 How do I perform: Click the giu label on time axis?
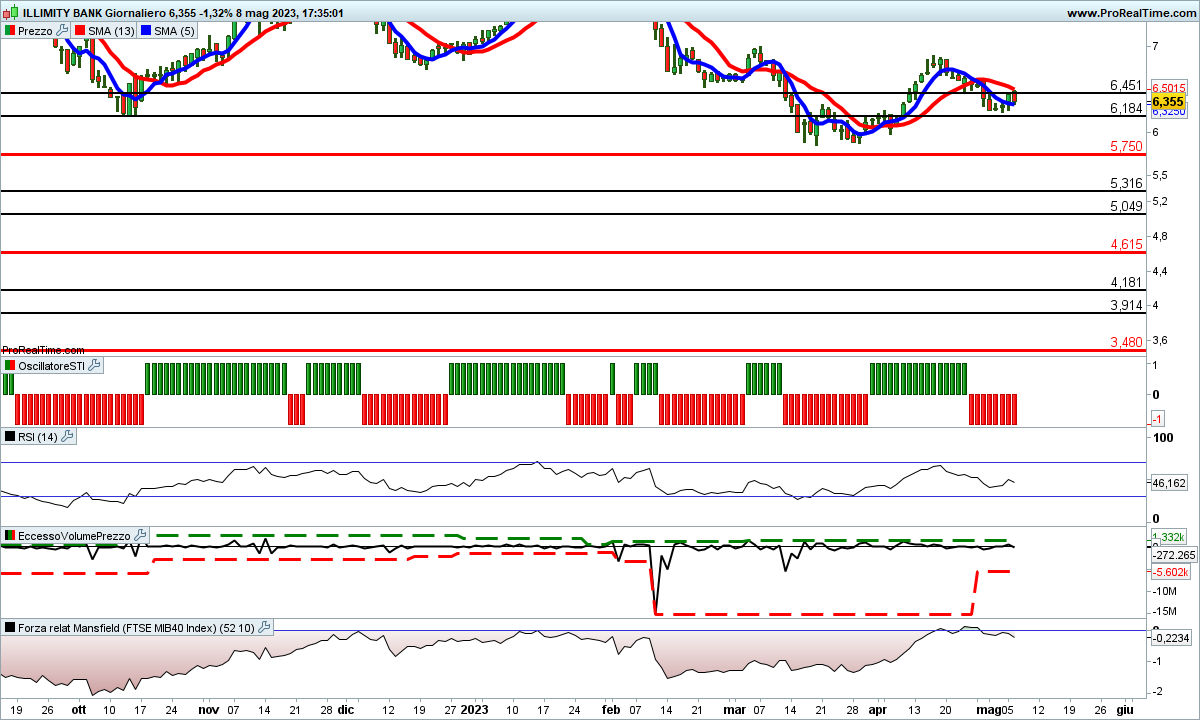(1124, 708)
